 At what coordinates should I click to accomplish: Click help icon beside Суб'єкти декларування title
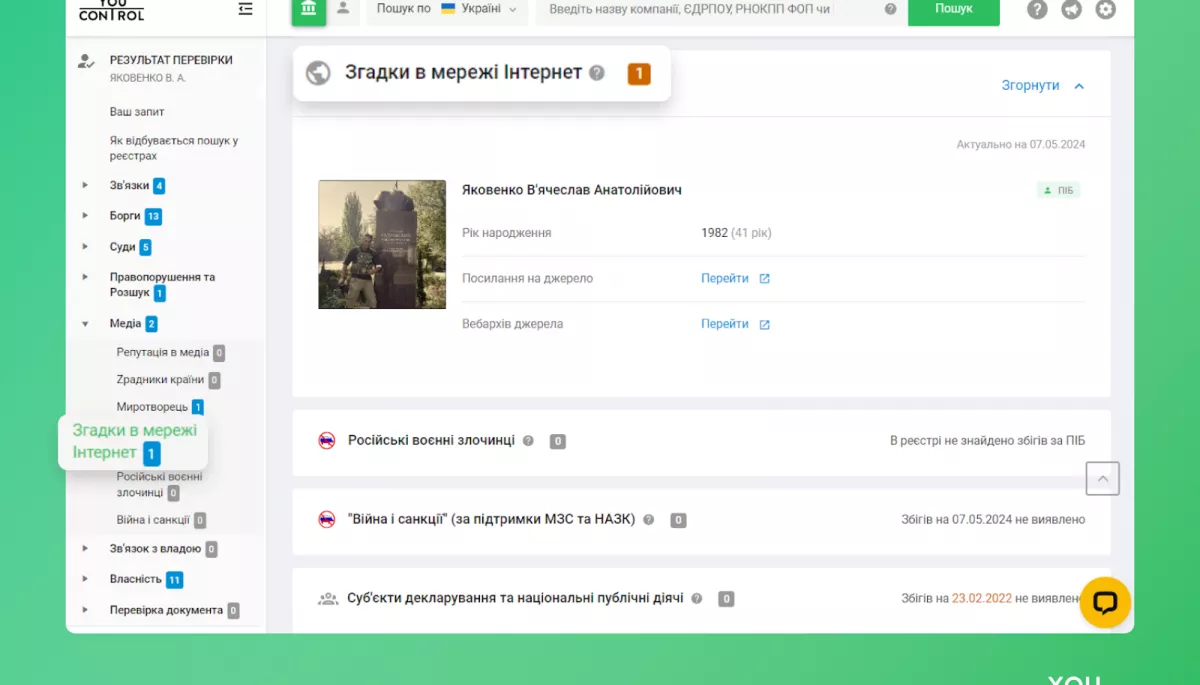point(697,599)
